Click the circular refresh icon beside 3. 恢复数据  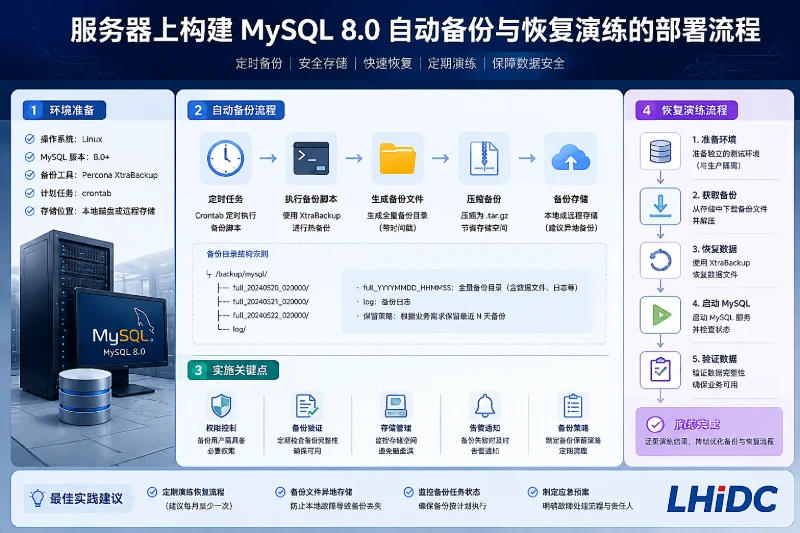(x=660, y=261)
